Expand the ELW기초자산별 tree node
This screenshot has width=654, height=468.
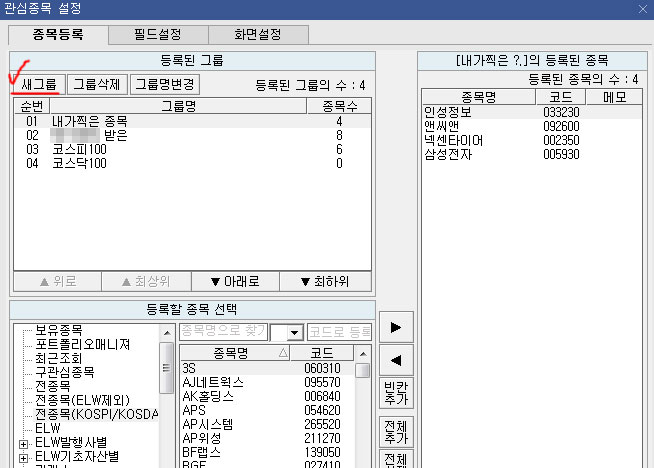click(x=23, y=458)
